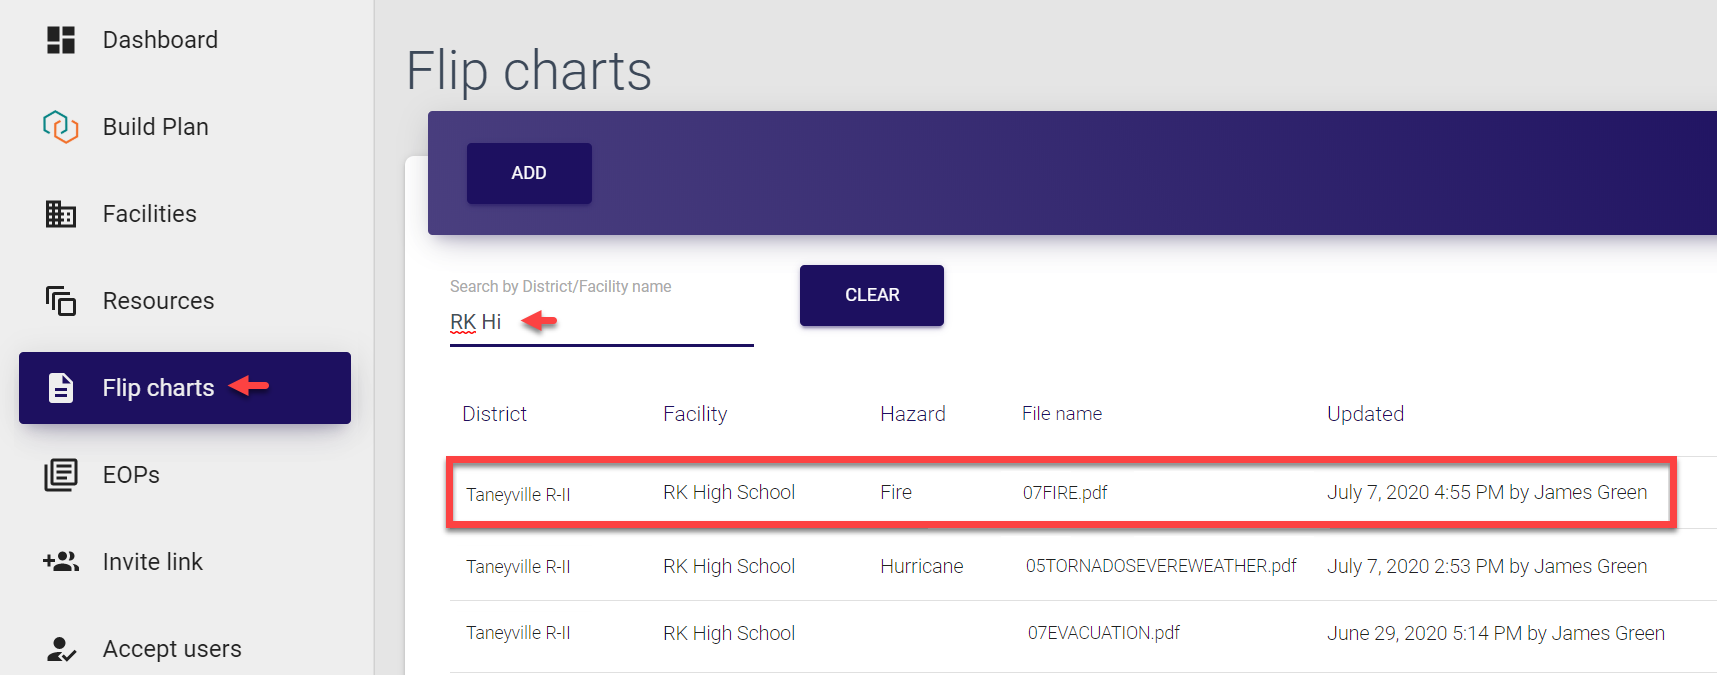1717x675 pixels.
Task: Click the EOPs library icon
Action: pyautogui.click(x=61, y=475)
